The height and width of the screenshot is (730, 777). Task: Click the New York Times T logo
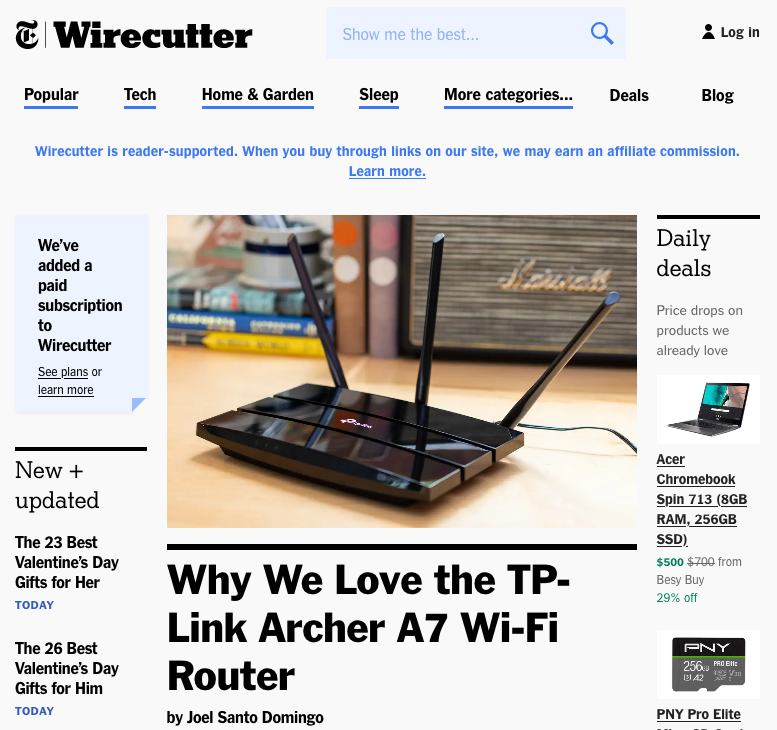(x=27, y=35)
